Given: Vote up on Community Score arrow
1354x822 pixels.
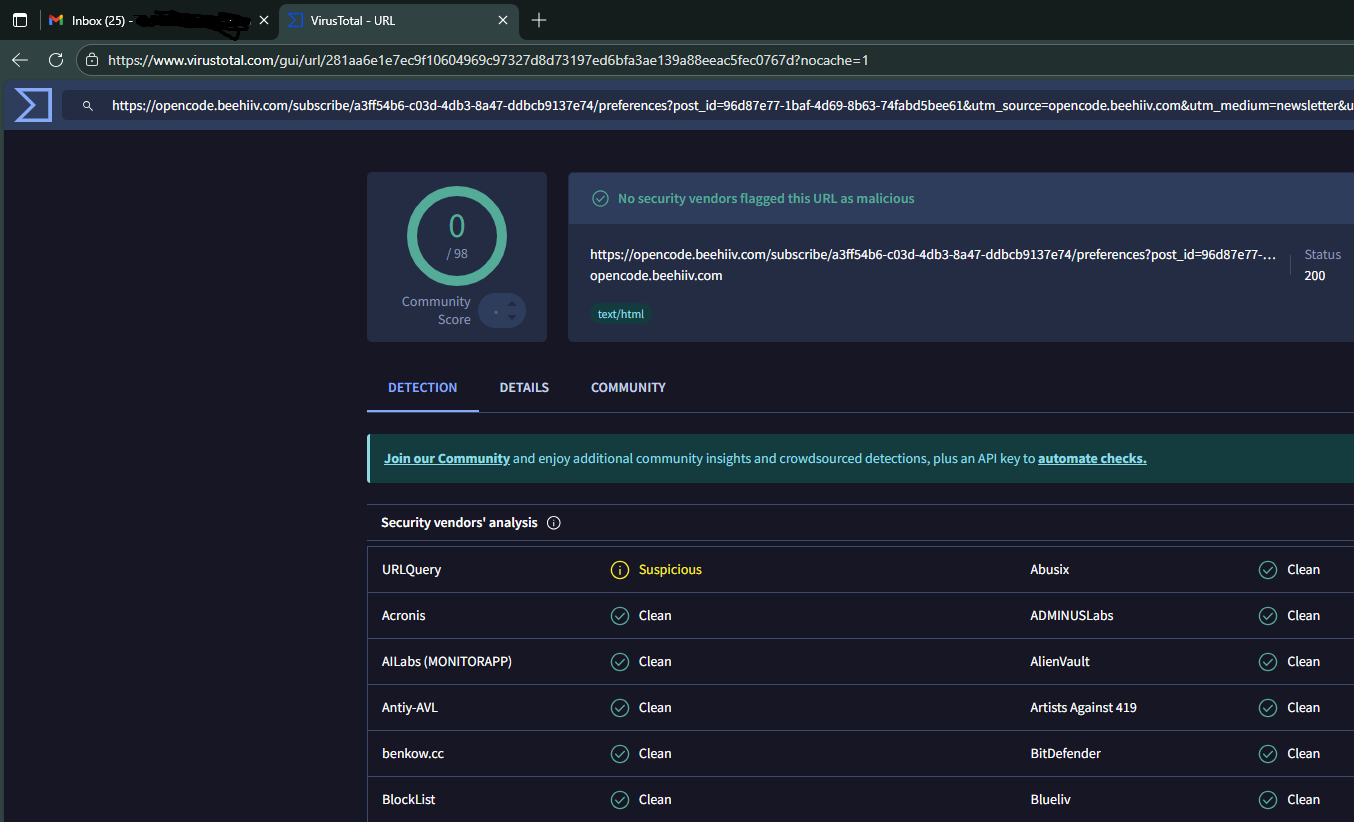Looking at the screenshot, I should (x=512, y=304).
